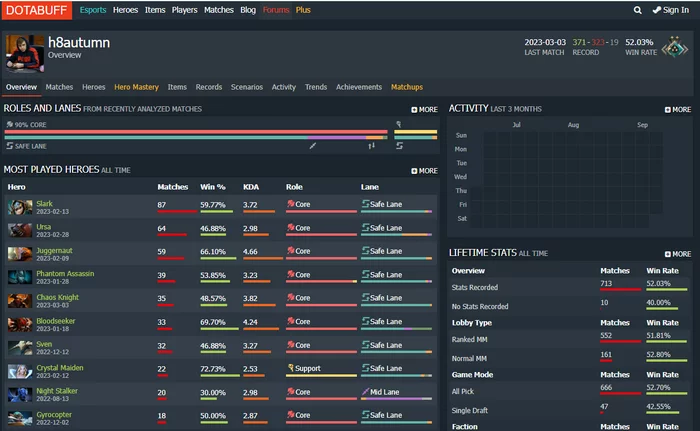Open the Plus page

coord(303,10)
